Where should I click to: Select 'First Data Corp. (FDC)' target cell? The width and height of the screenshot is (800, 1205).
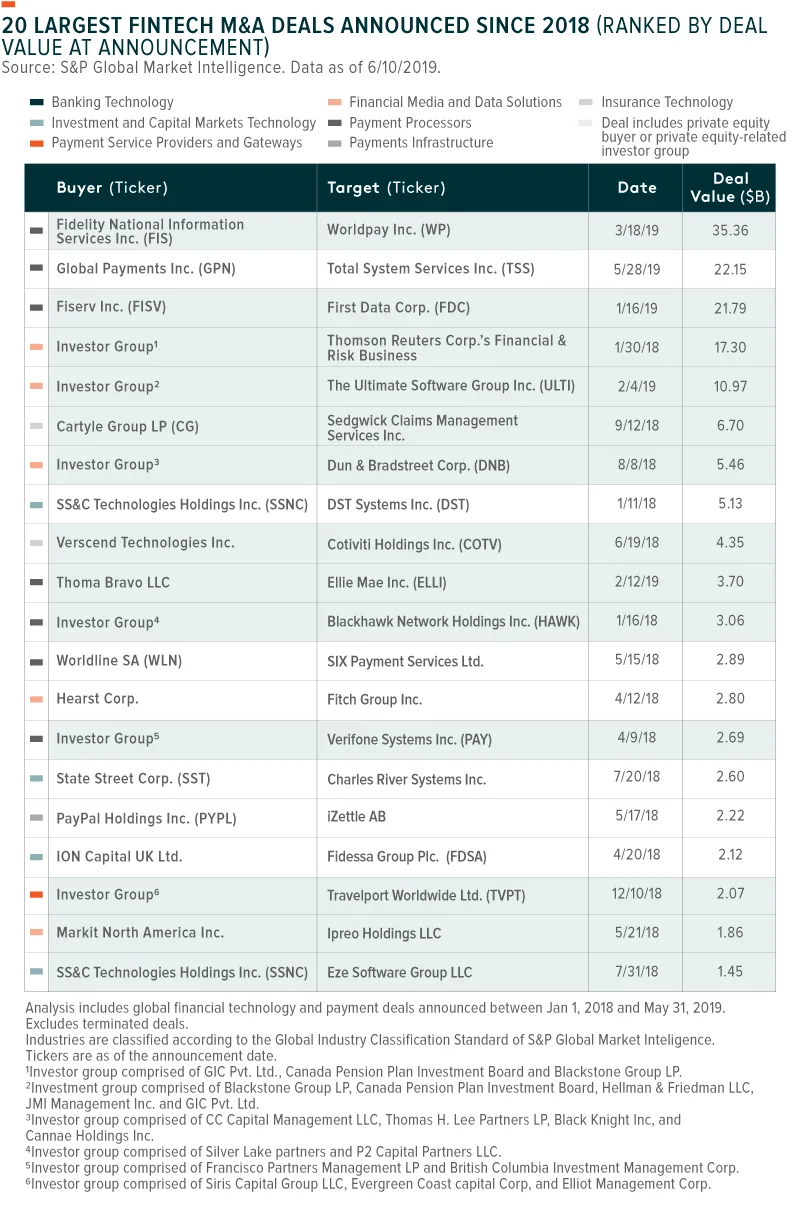point(398,308)
